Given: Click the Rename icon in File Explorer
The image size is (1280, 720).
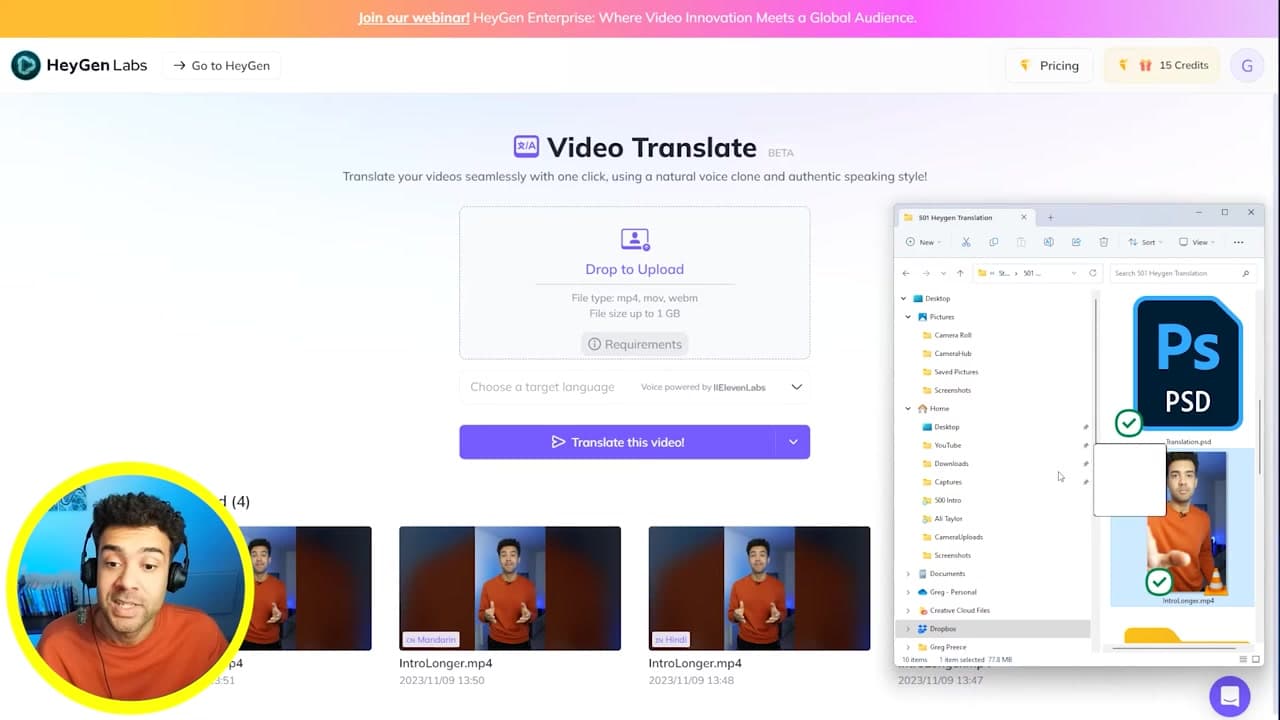Looking at the screenshot, I should [x=1049, y=242].
